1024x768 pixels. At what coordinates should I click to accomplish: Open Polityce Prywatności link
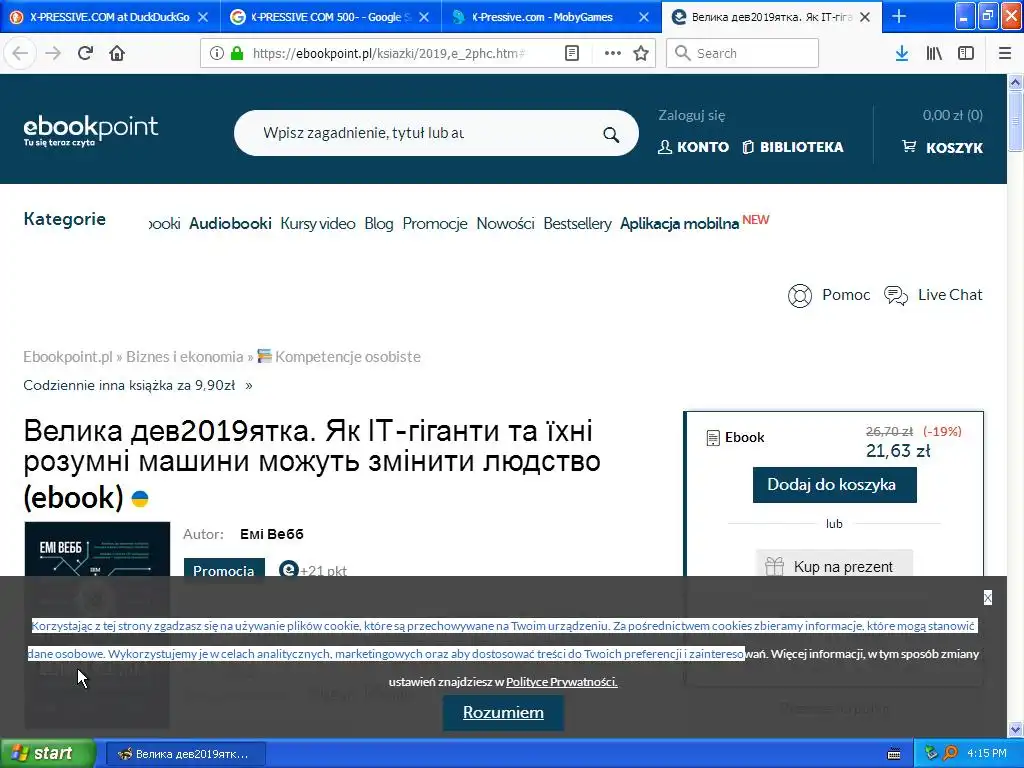[x=562, y=682]
